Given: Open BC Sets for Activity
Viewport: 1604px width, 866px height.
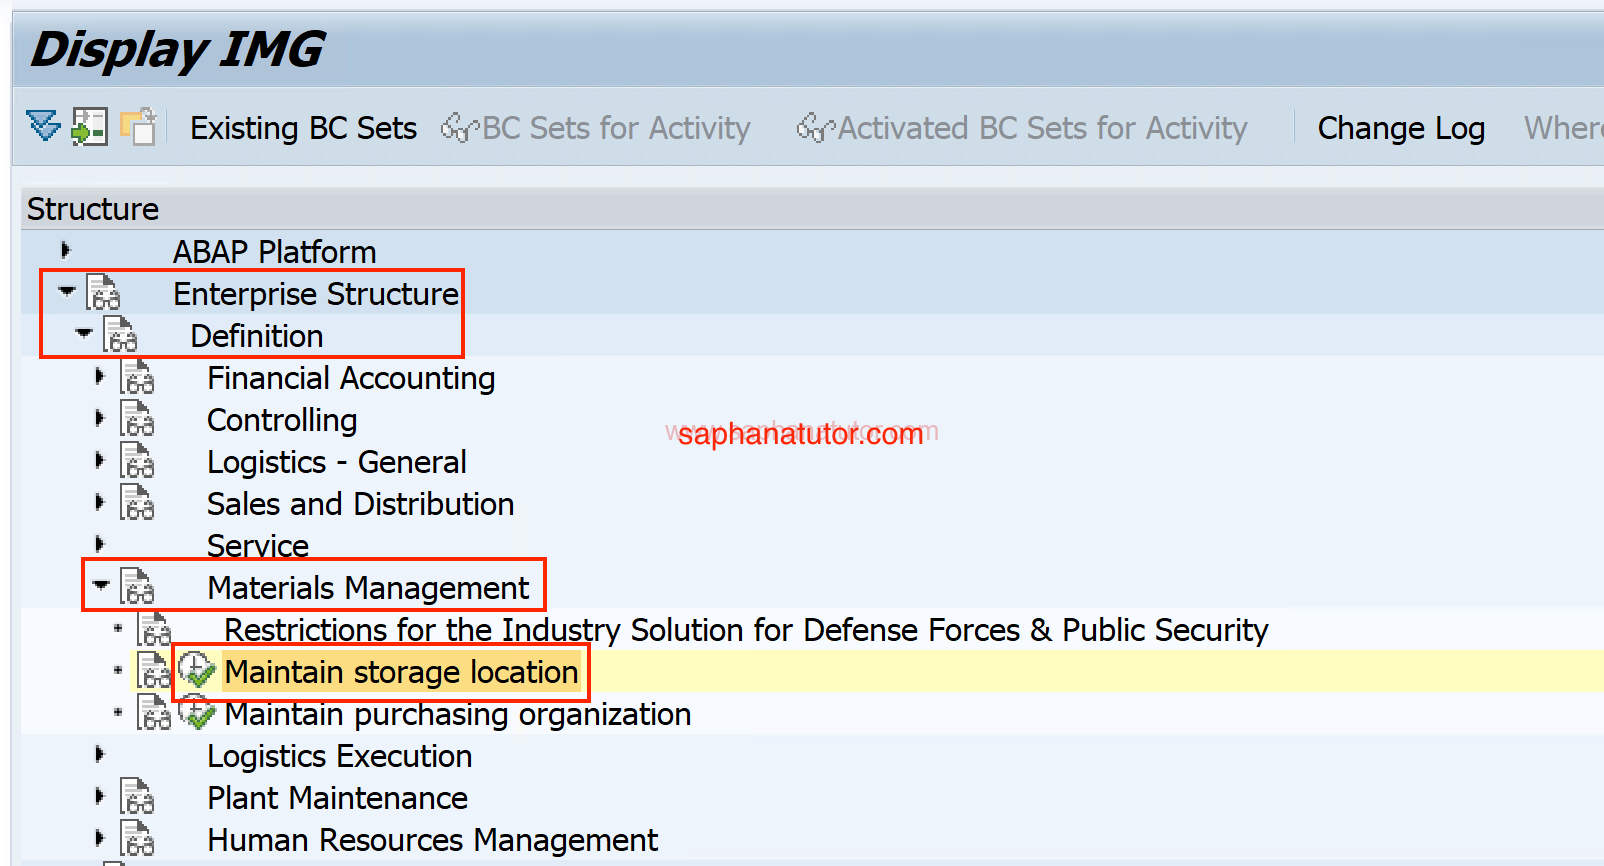Looking at the screenshot, I should tap(615, 128).
